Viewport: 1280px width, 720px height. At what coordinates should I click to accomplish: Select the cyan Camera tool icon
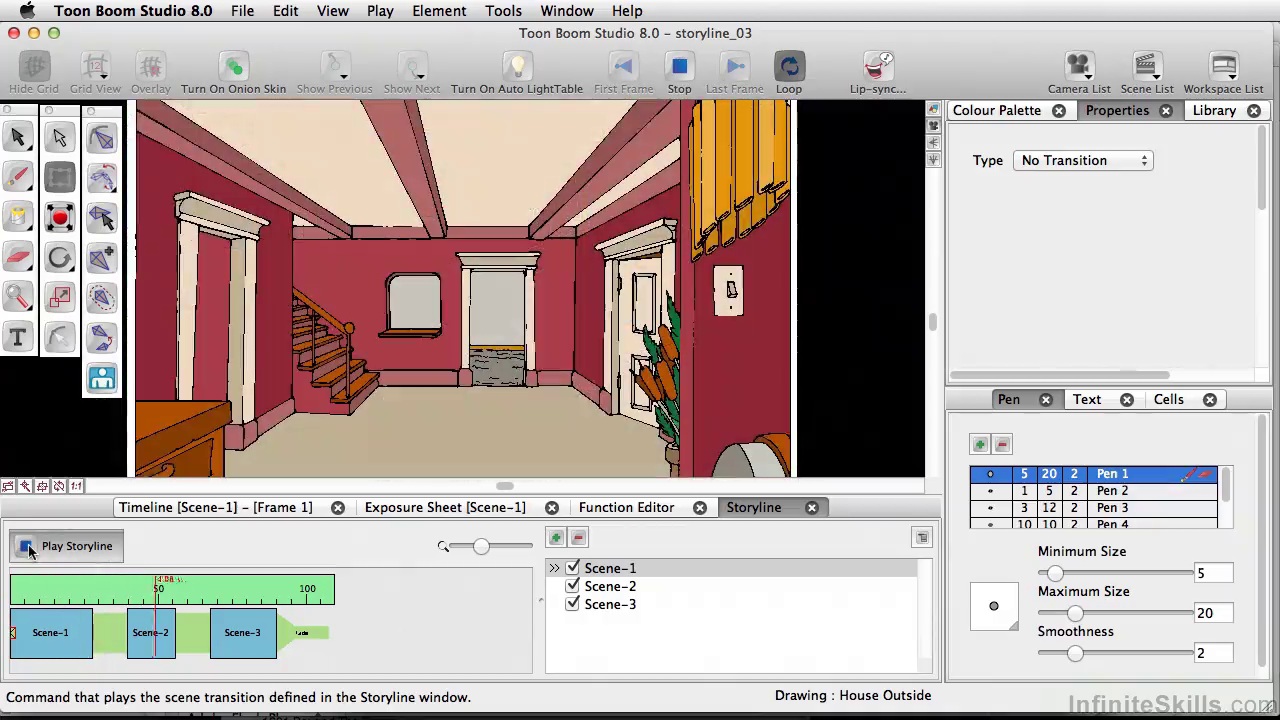point(102,378)
